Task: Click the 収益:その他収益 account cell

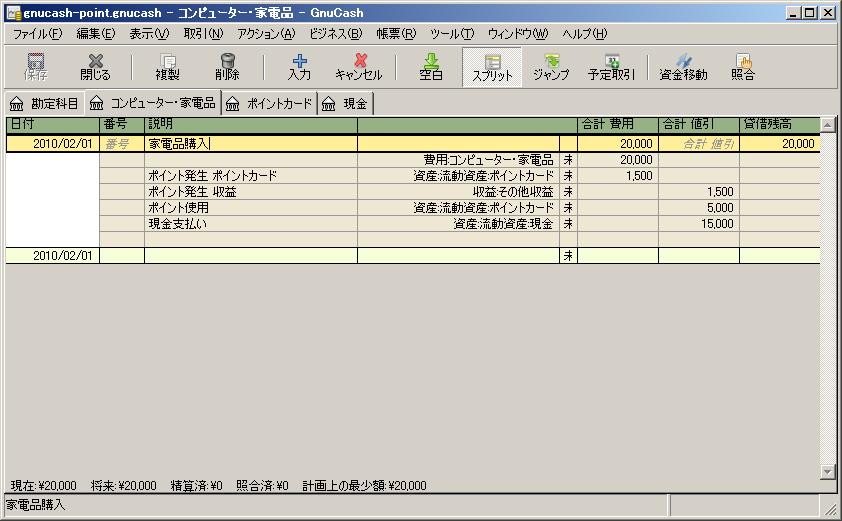Action: (459, 192)
